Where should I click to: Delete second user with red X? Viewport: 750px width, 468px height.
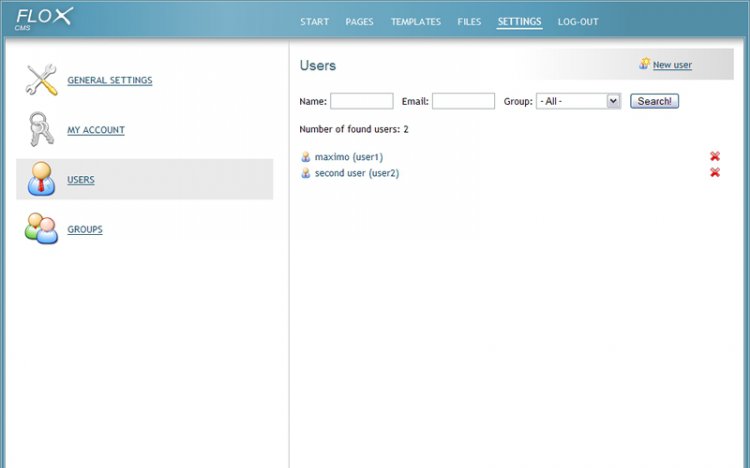pos(715,173)
